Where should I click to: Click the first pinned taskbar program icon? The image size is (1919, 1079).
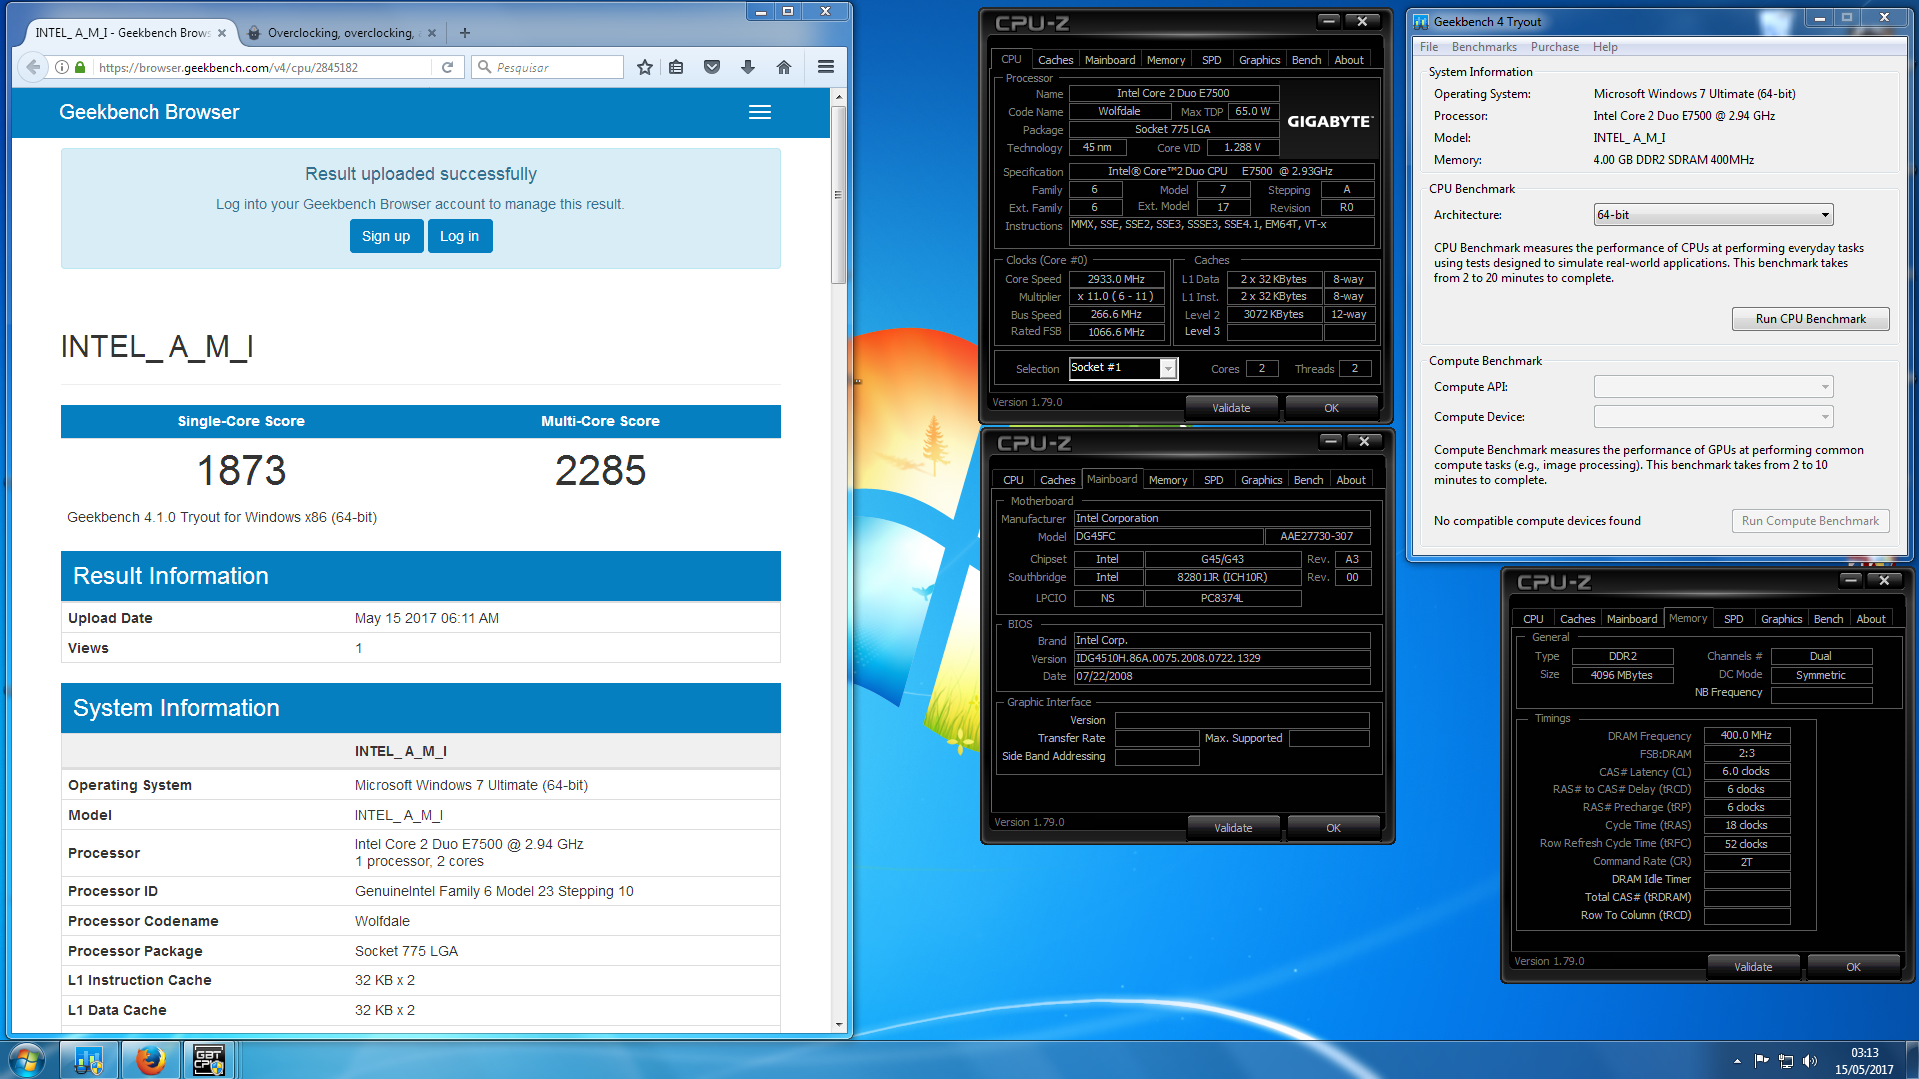click(89, 1060)
